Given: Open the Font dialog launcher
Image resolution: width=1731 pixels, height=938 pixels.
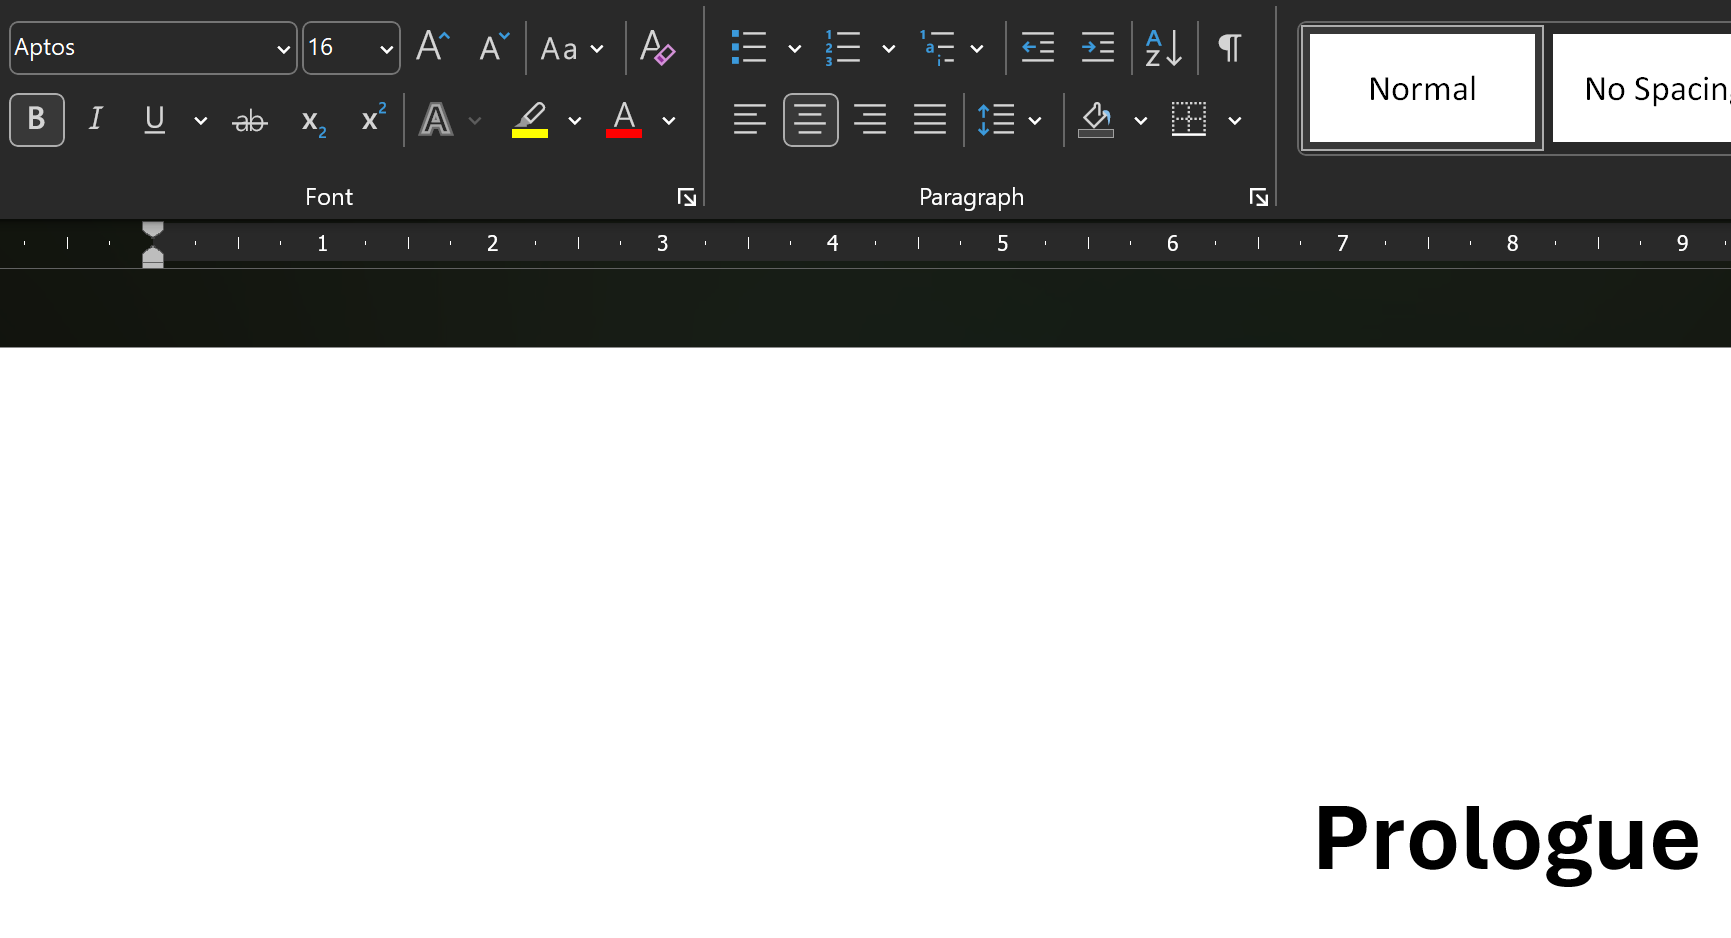Looking at the screenshot, I should tap(686, 197).
